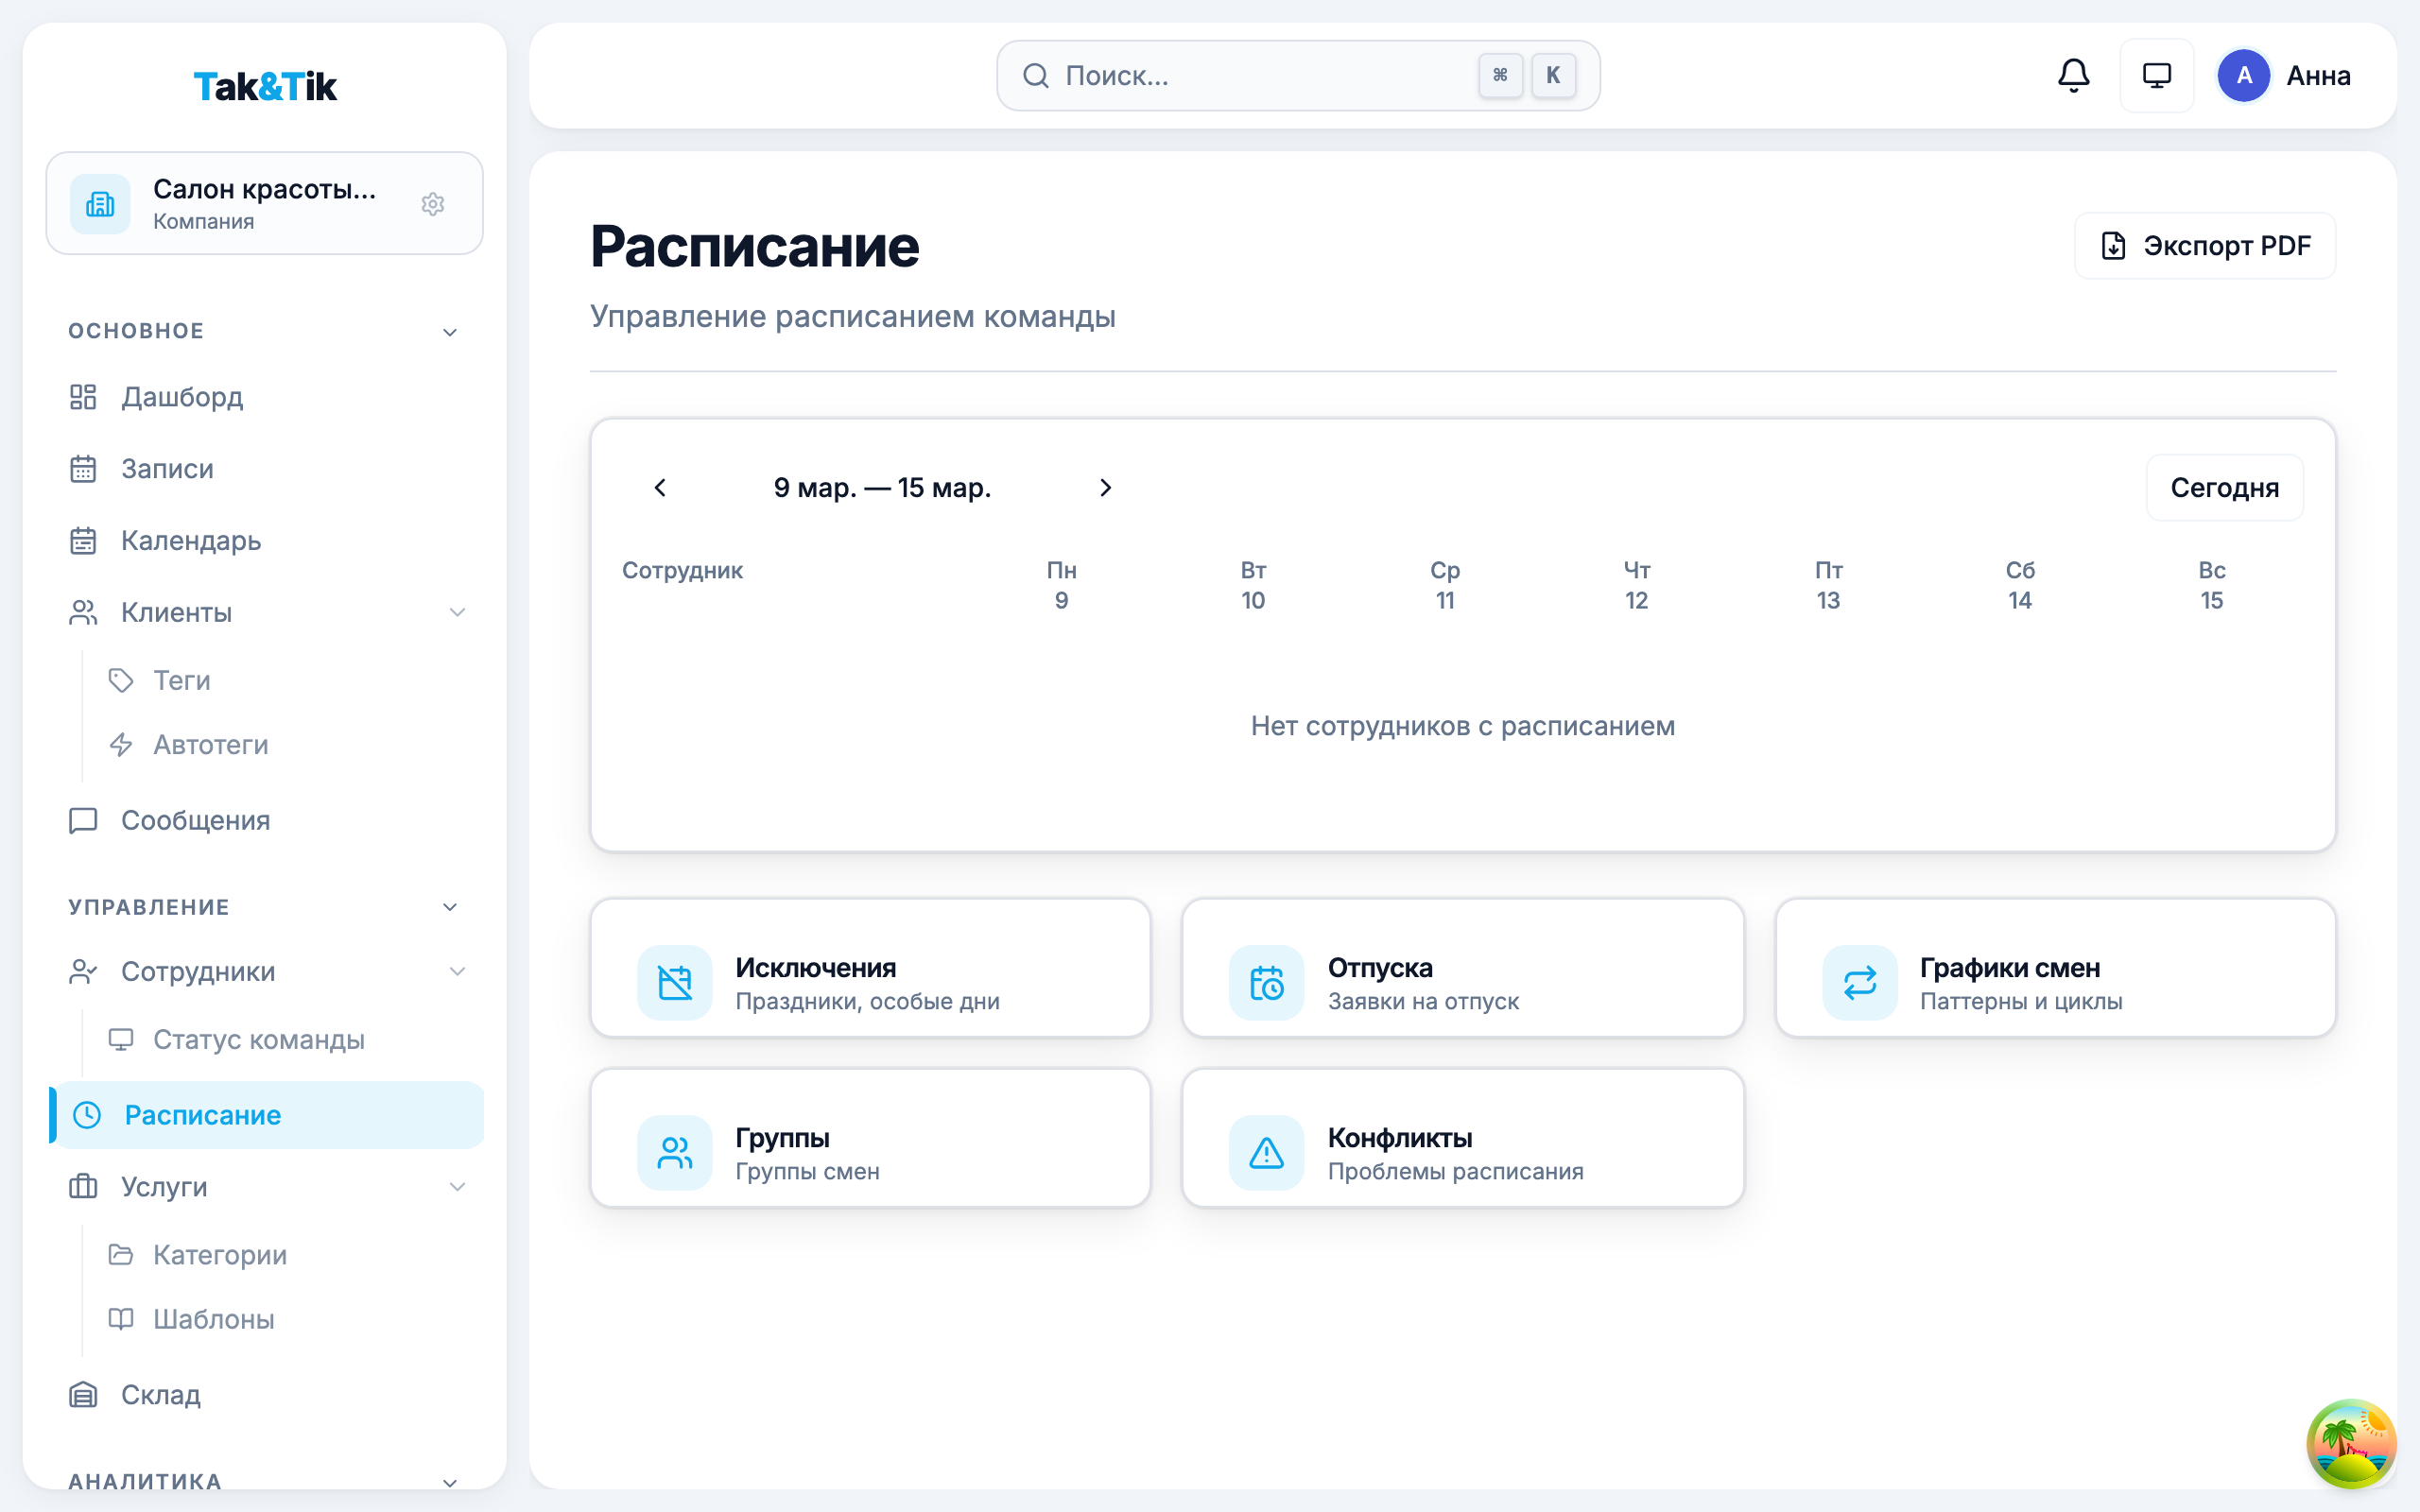
Task: Open the display monitor icon in the header
Action: coord(2157,75)
